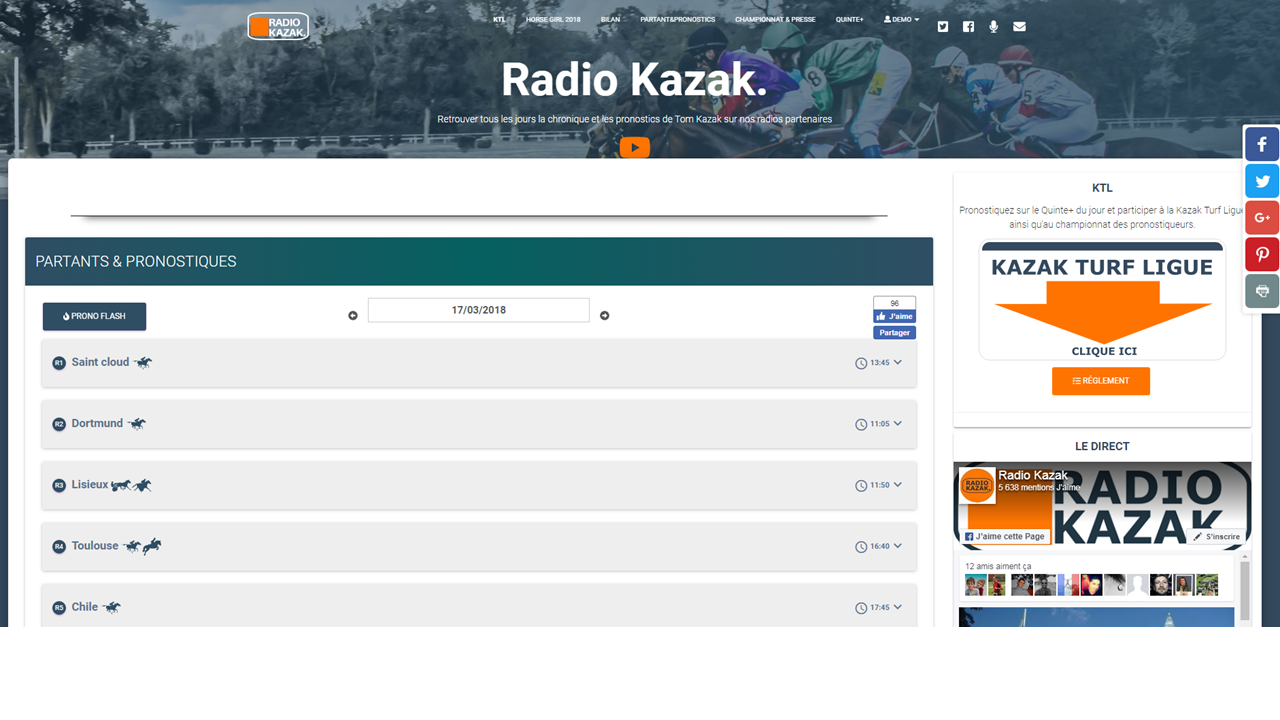Open CHAMPIONNAT & PRESSE menu item
This screenshot has height=720, width=1280.
(775, 19)
